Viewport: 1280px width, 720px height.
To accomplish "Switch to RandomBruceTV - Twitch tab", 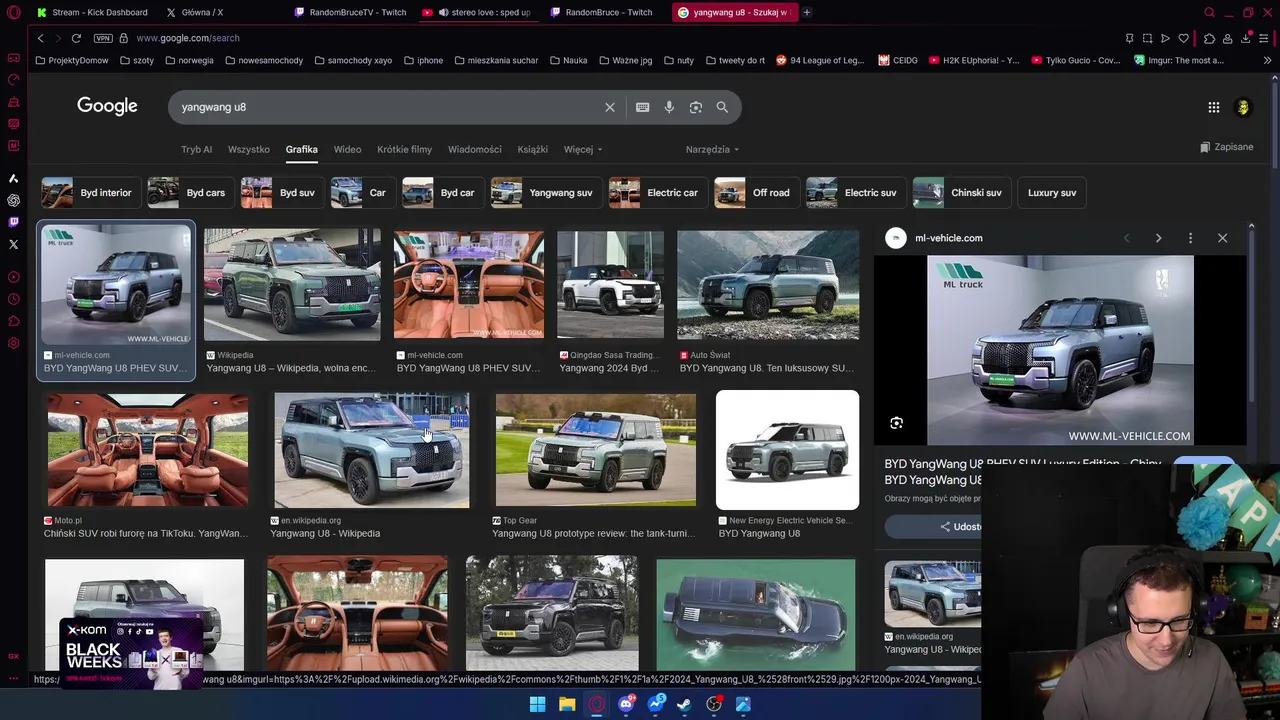I will click(x=350, y=12).
